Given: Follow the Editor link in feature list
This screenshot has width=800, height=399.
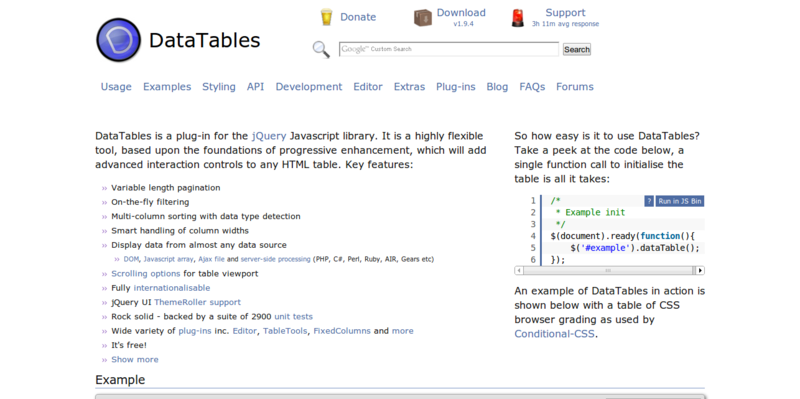Looking at the screenshot, I should [245, 331].
